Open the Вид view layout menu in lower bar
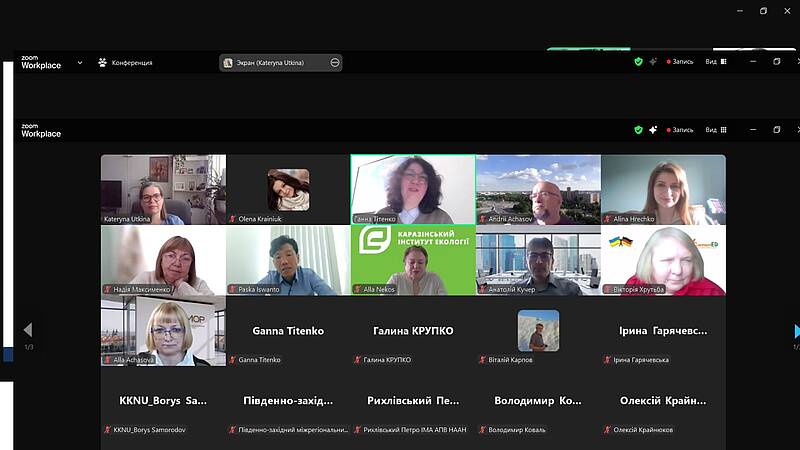This screenshot has height=450, width=800. (x=716, y=129)
